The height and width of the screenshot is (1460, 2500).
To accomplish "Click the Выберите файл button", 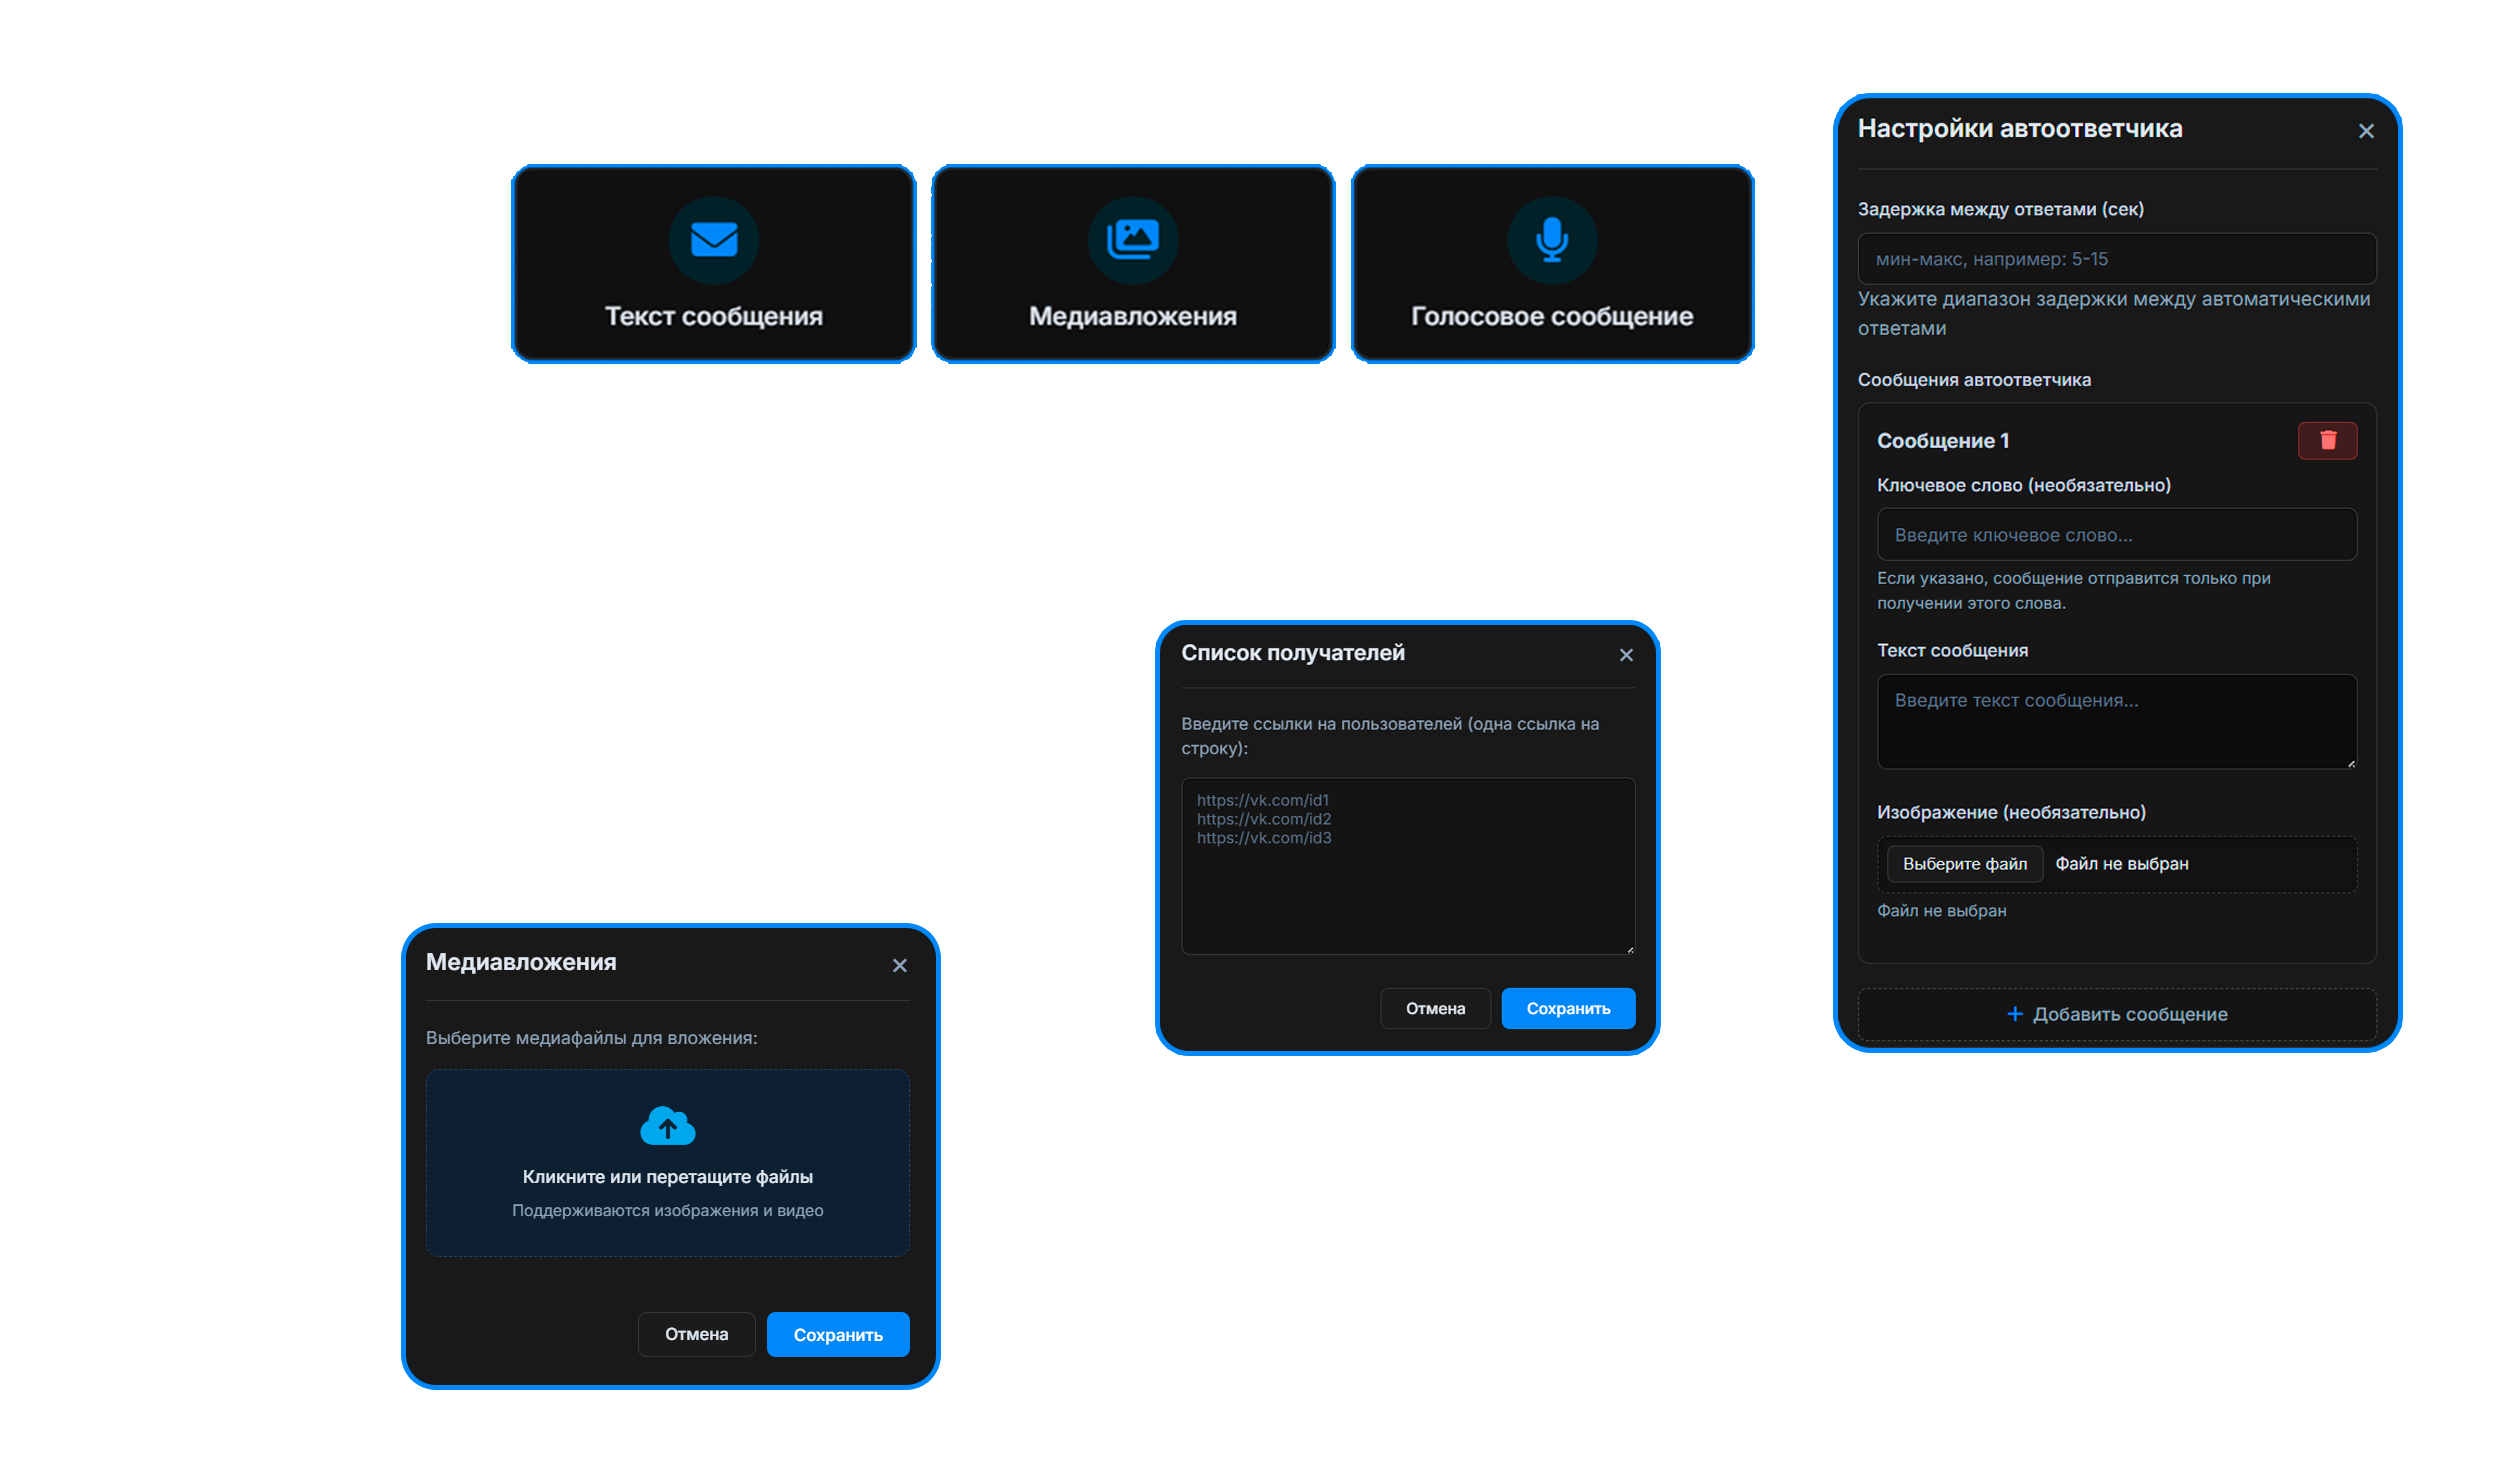I will (1963, 864).
